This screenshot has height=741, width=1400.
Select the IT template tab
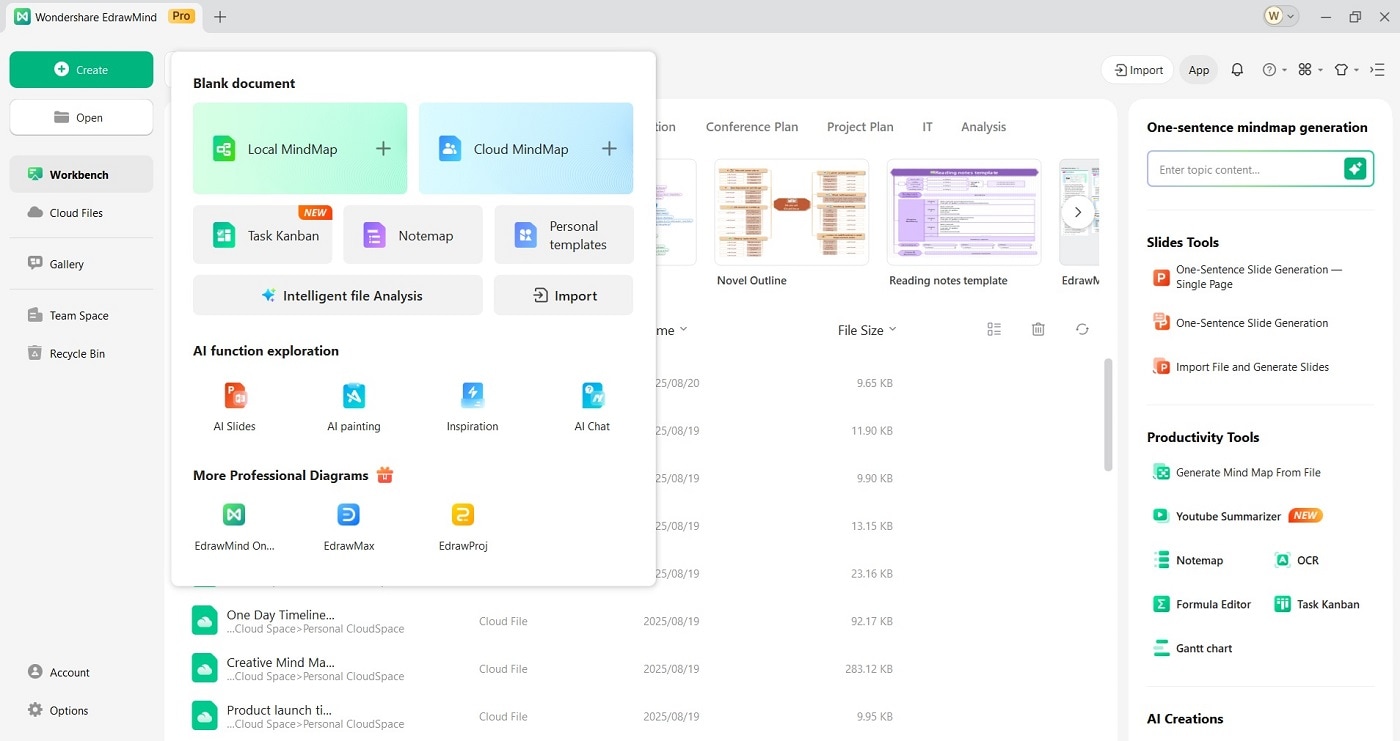point(927,127)
